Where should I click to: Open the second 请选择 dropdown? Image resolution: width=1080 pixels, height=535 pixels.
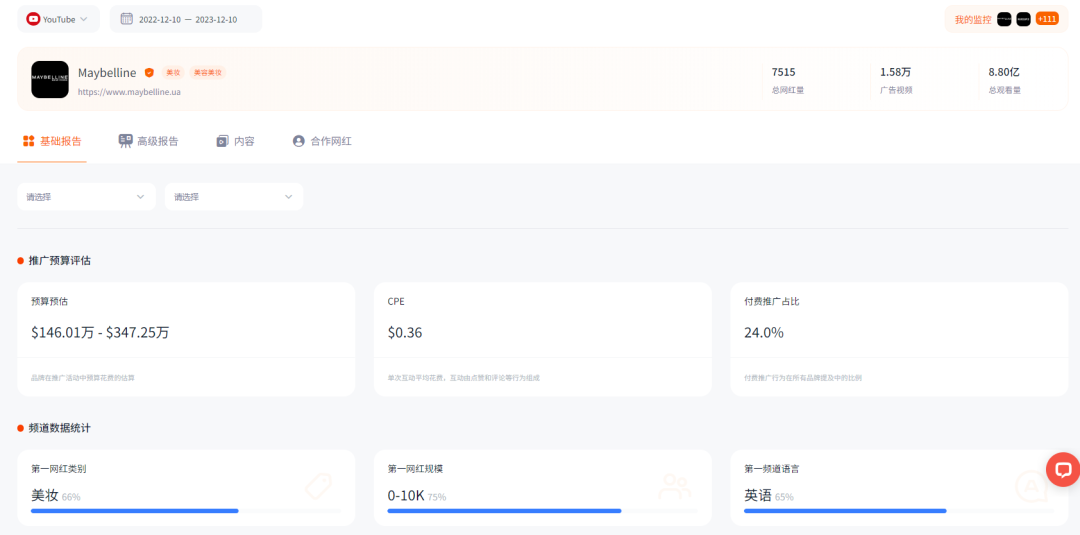coord(234,197)
